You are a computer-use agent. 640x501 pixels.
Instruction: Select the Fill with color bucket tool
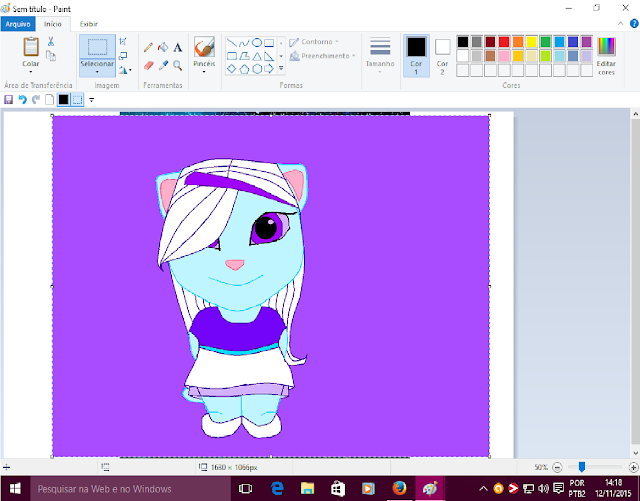pyautogui.click(x=163, y=47)
